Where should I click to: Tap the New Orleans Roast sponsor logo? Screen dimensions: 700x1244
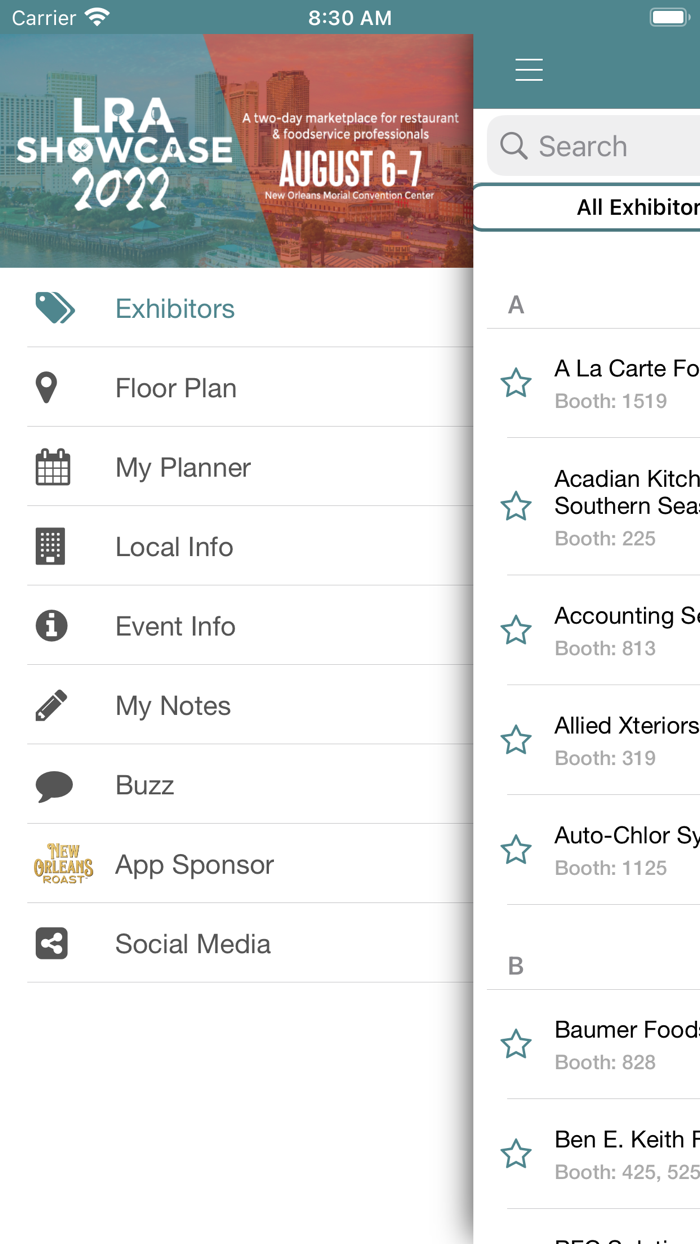[x=63, y=864]
